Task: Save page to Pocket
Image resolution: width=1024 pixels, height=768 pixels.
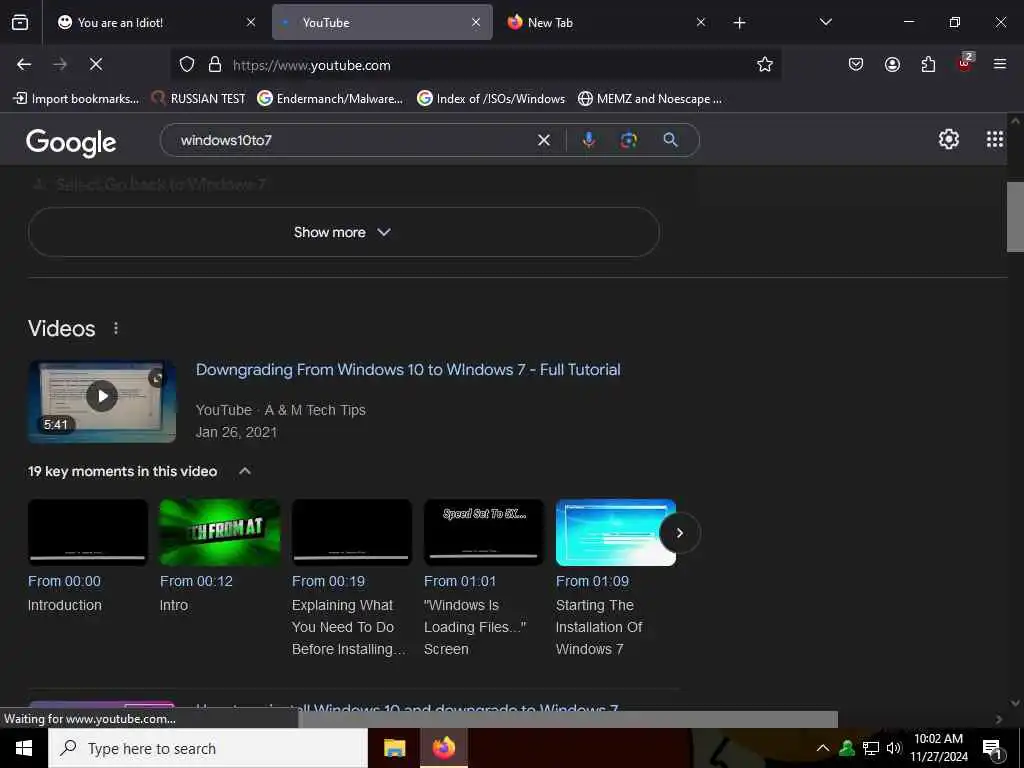Action: point(856,64)
